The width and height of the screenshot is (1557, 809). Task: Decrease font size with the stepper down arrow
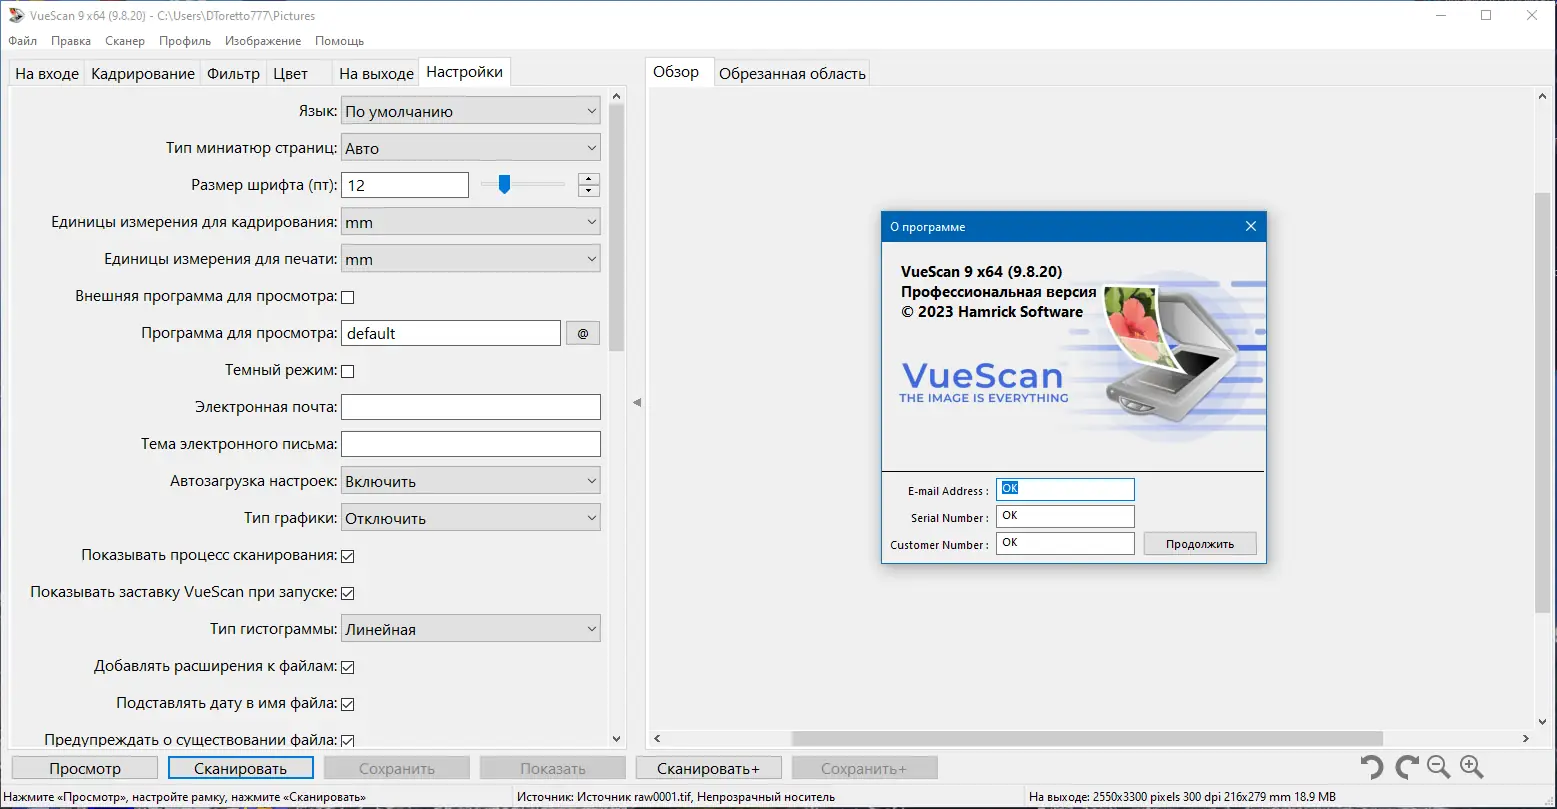coord(589,191)
